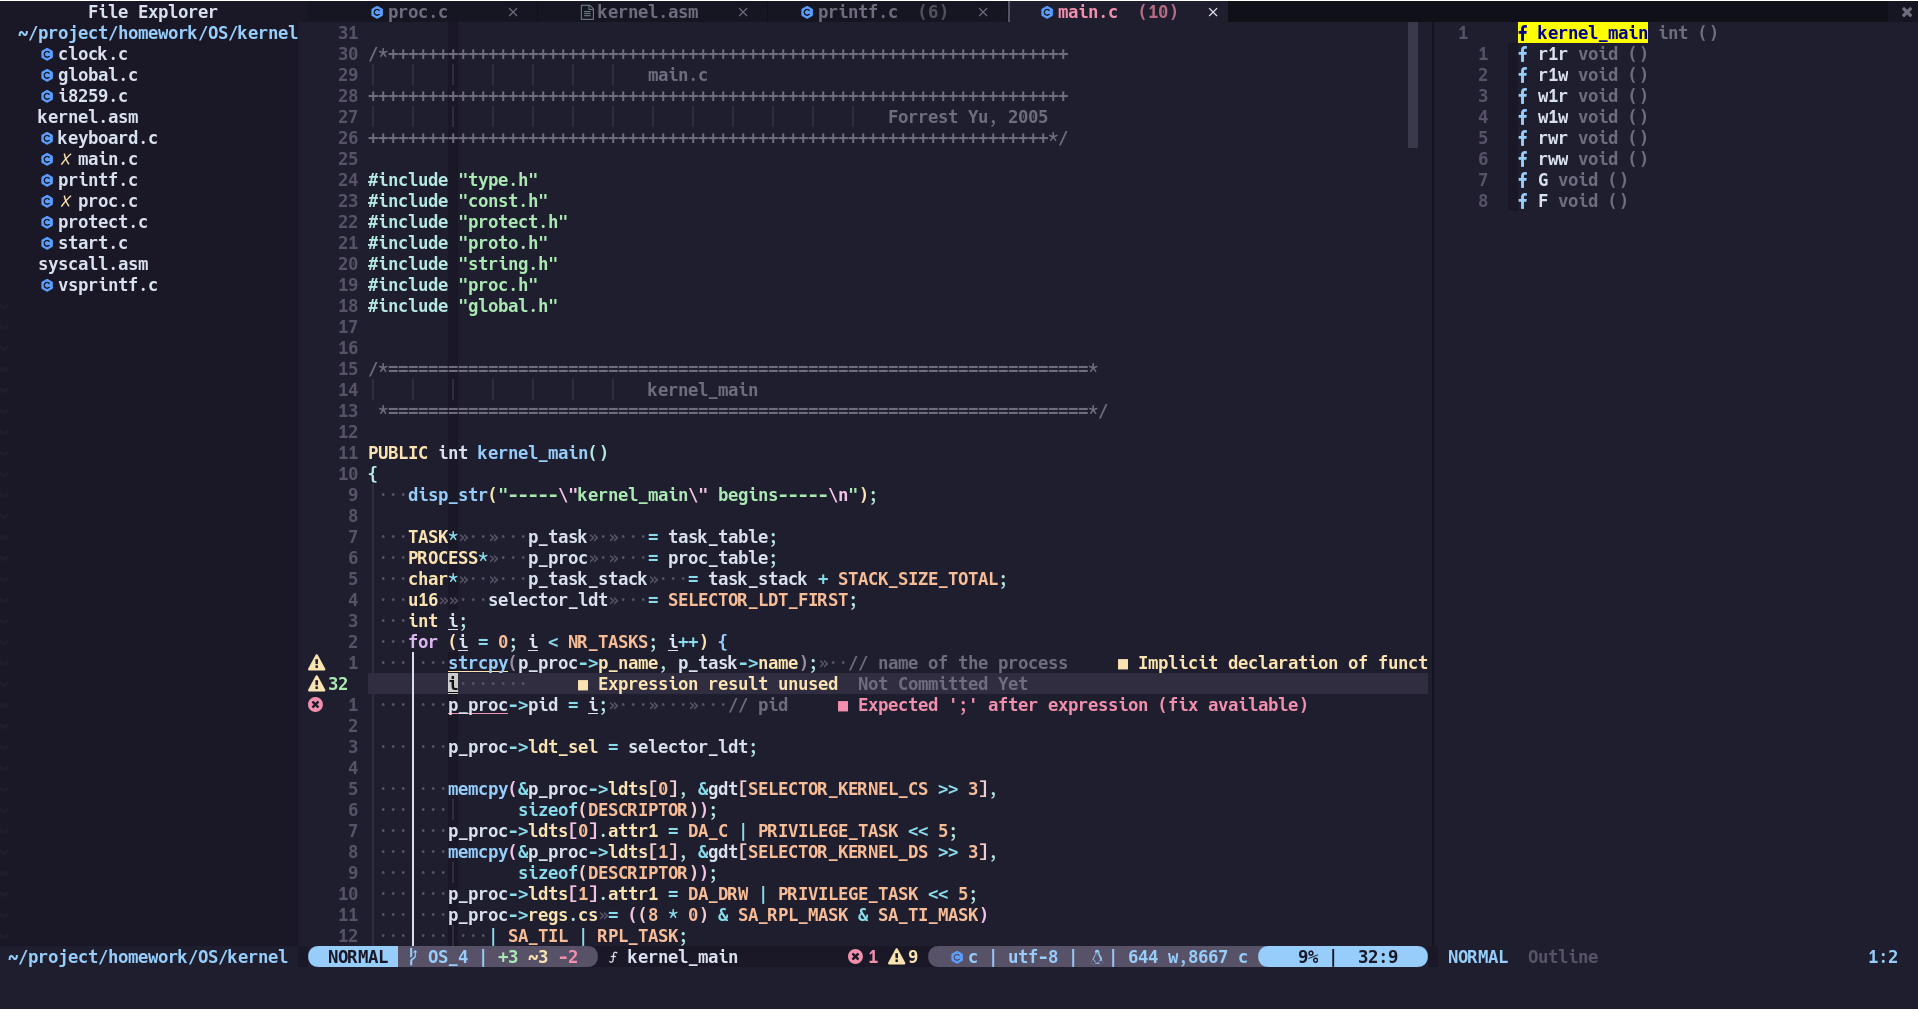Click the 32:9 cursor position in the status line
The image size is (1918, 1016).
(1377, 957)
